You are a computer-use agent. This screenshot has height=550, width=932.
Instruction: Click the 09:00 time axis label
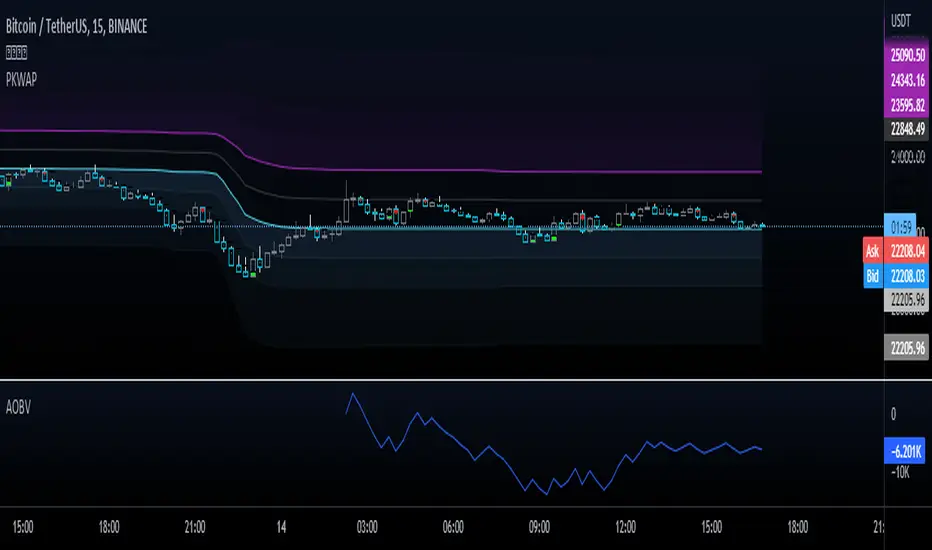pos(539,527)
